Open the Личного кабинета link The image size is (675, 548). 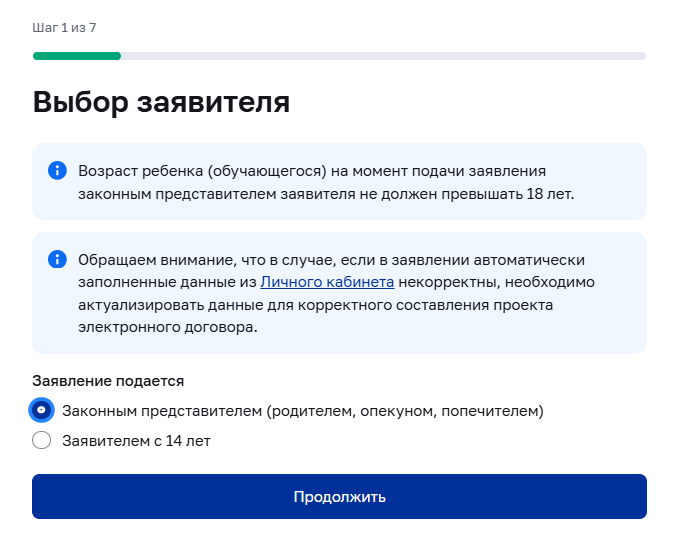tap(327, 282)
